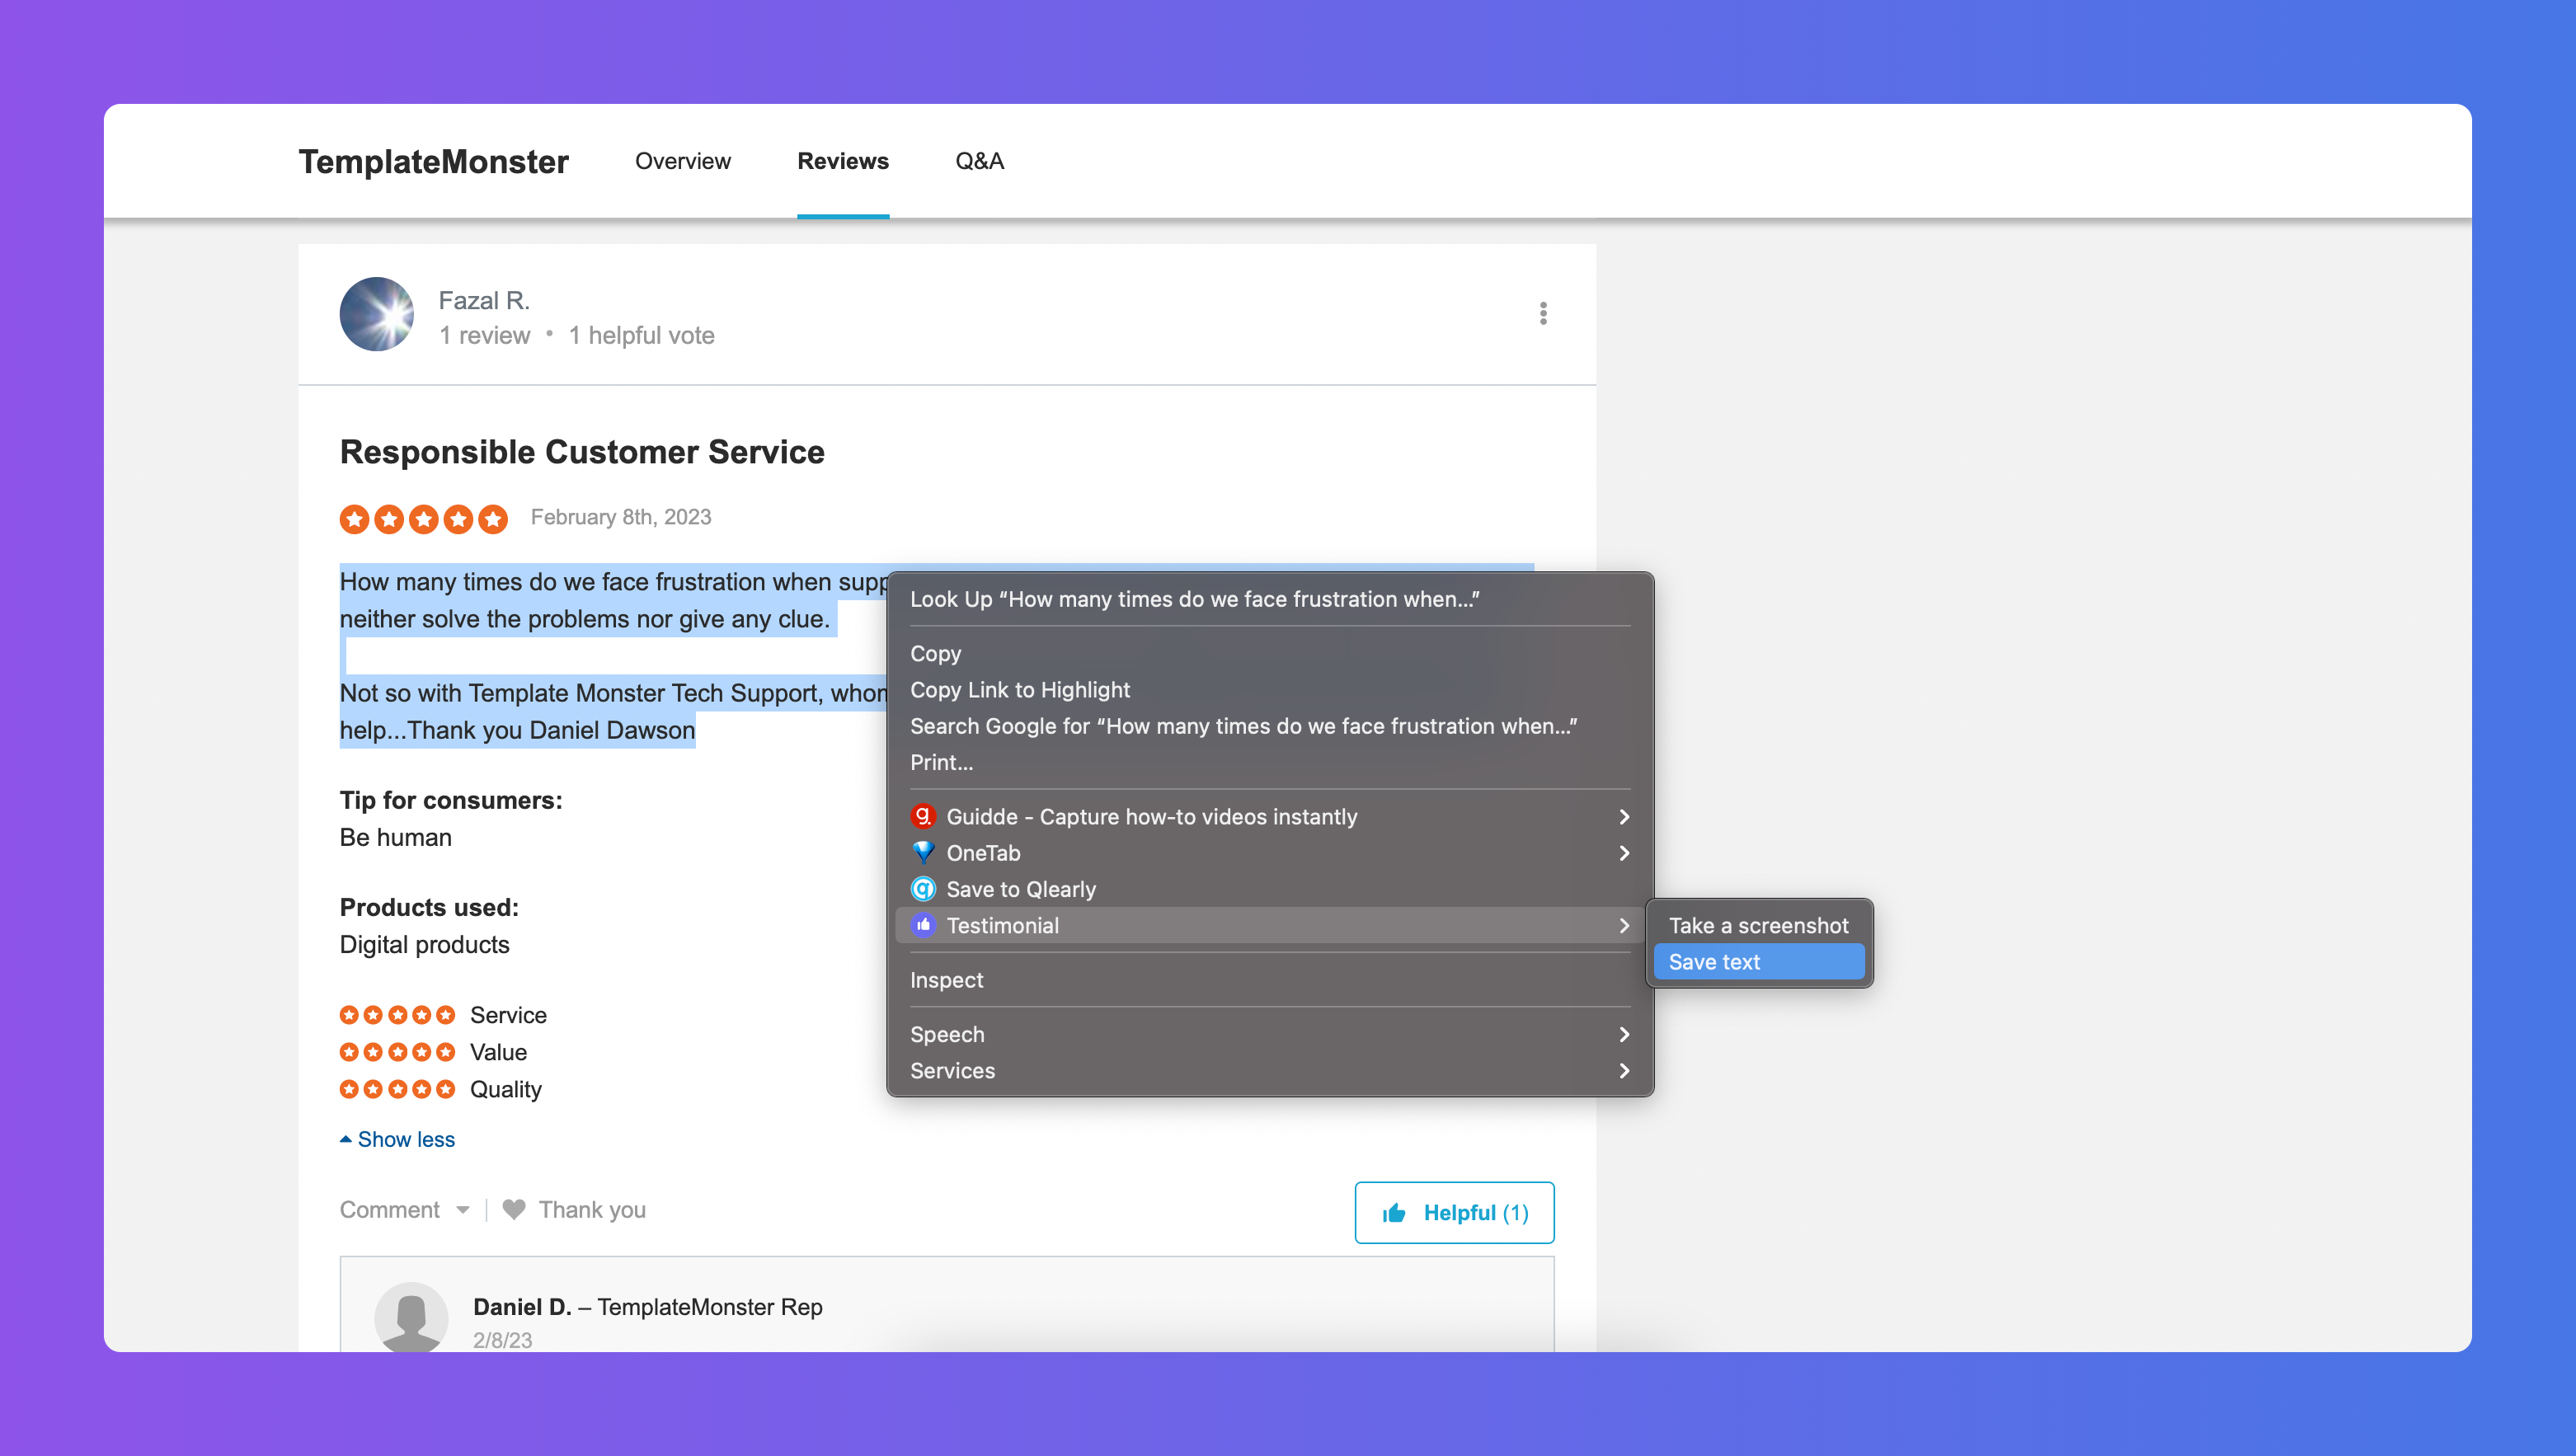Expand the Guidde submenu arrow
The image size is (2576, 1456).
pos(1624,817)
